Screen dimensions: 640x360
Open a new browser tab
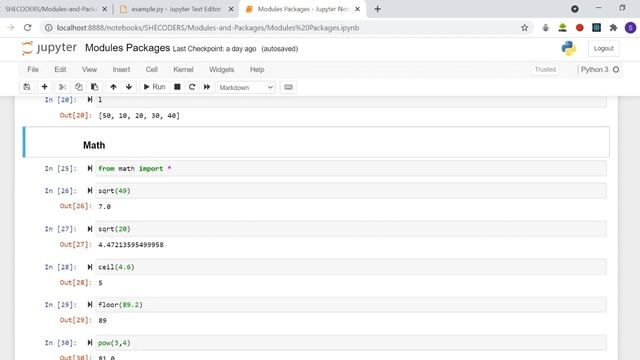pos(378,9)
